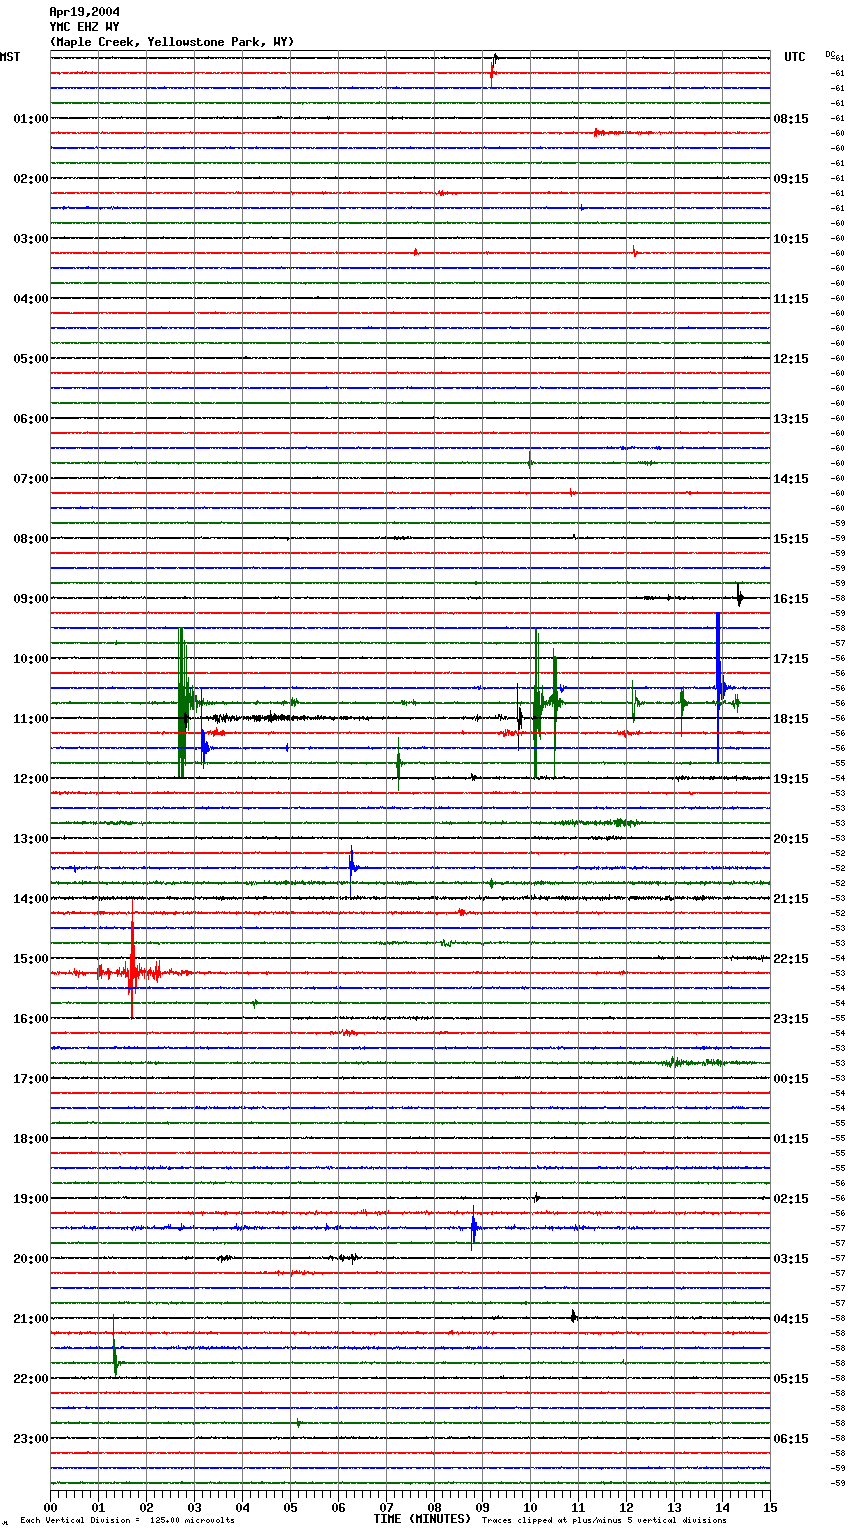Screen dimensions: 850x1534
Task: Click the station code 'YMC EHZ WY'
Action: point(84,27)
